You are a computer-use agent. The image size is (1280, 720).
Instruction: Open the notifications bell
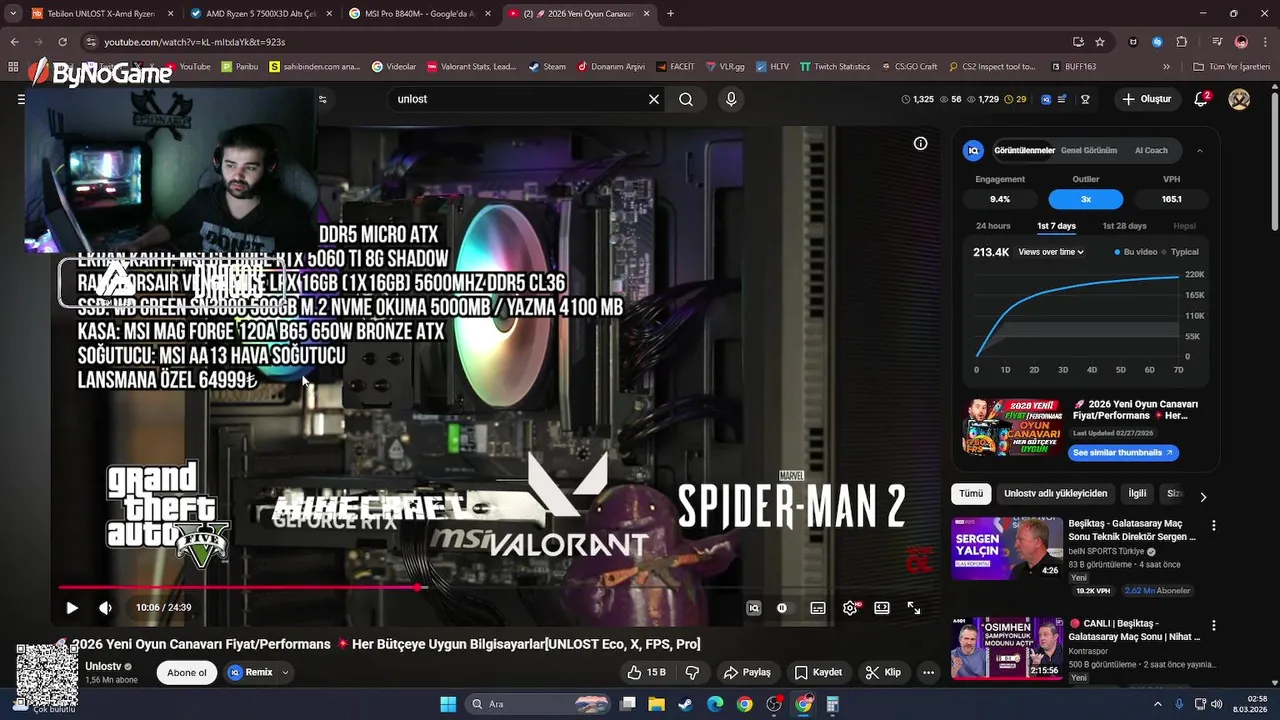click(x=1202, y=99)
